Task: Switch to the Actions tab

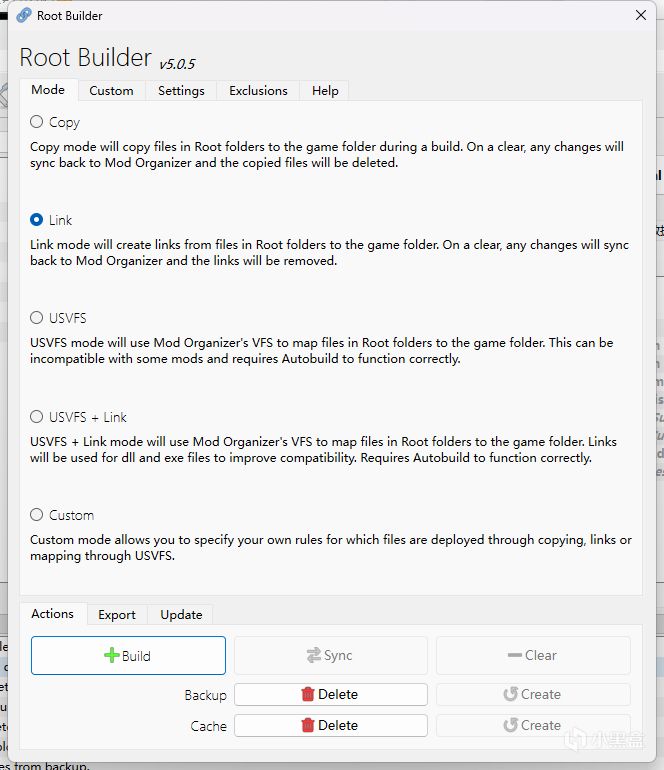Action: pos(53,614)
